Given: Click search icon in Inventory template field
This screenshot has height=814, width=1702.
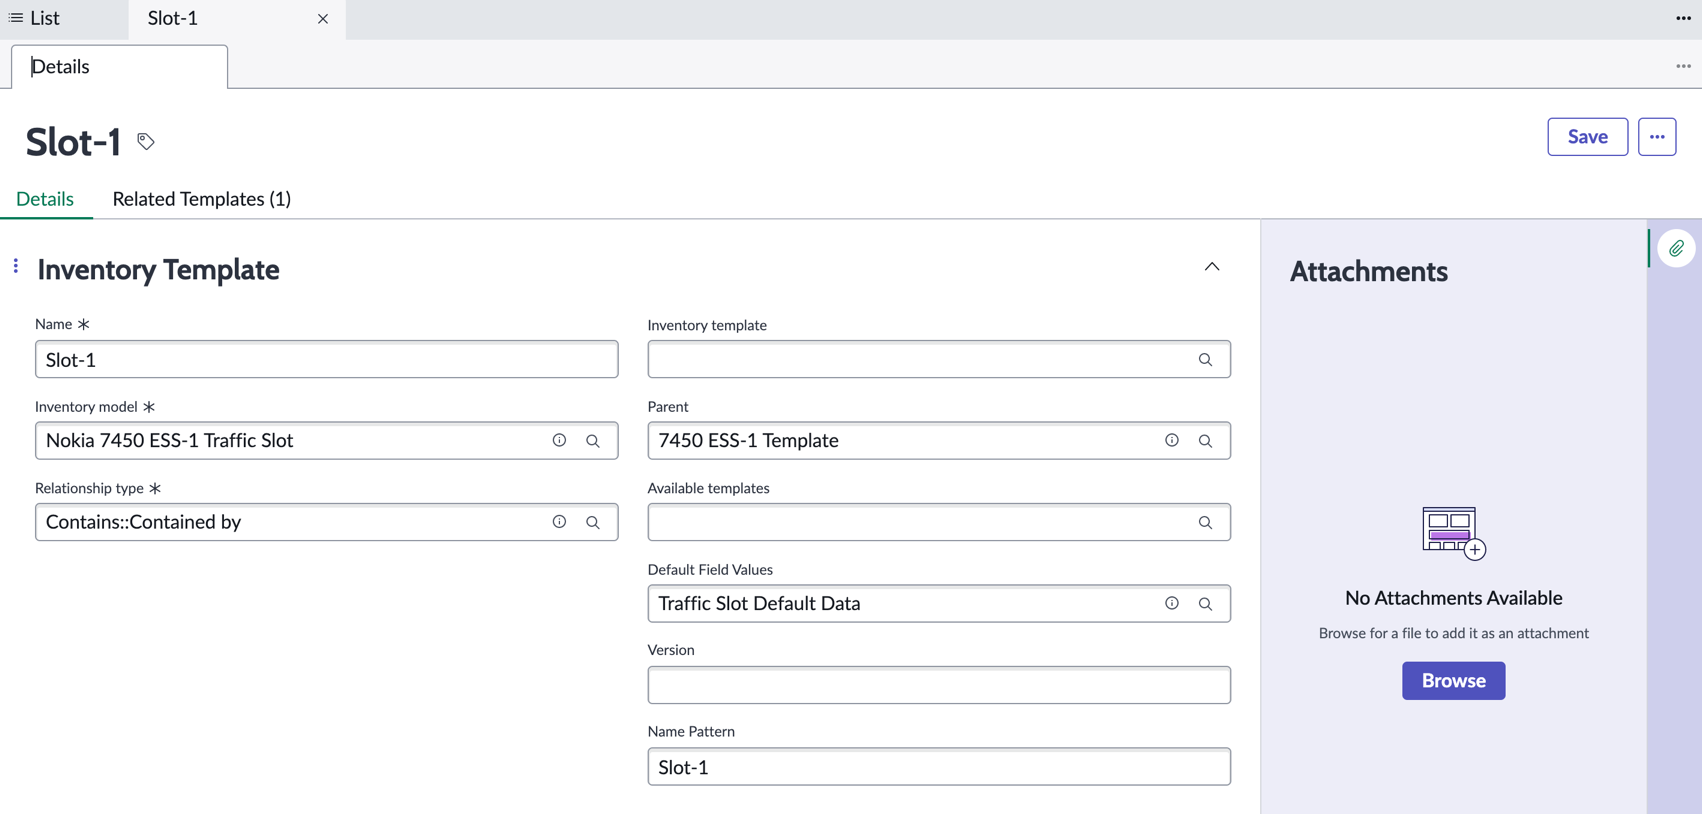Looking at the screenshot, I should point(1205,360).
